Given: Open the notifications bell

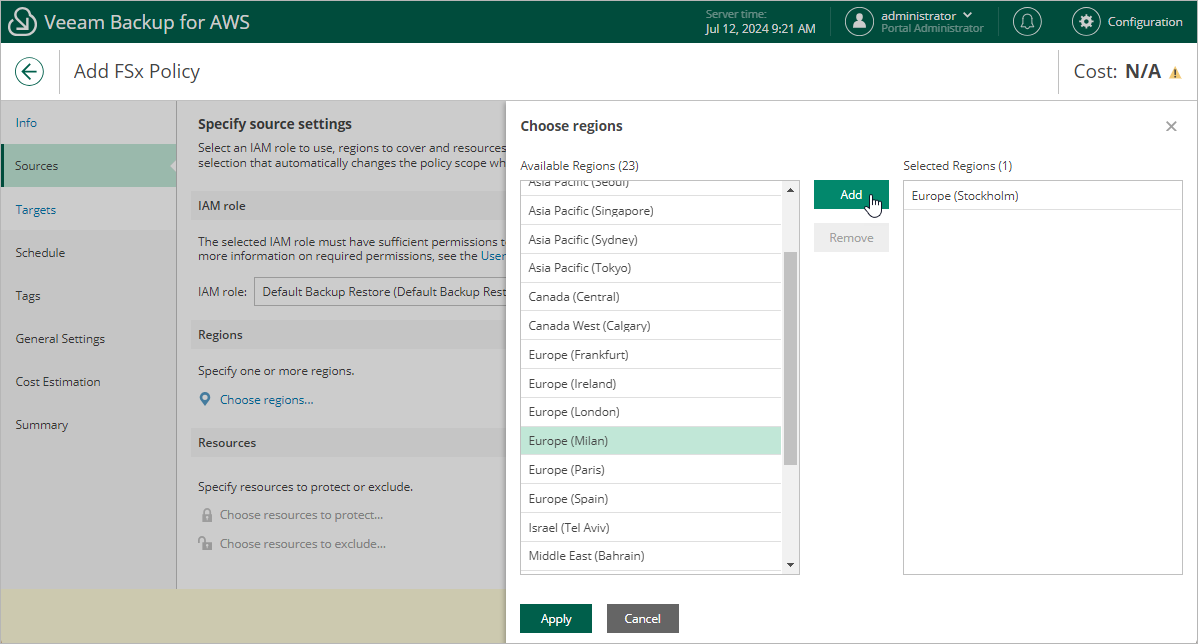Looking at the screenshot, I should 1027,22.
